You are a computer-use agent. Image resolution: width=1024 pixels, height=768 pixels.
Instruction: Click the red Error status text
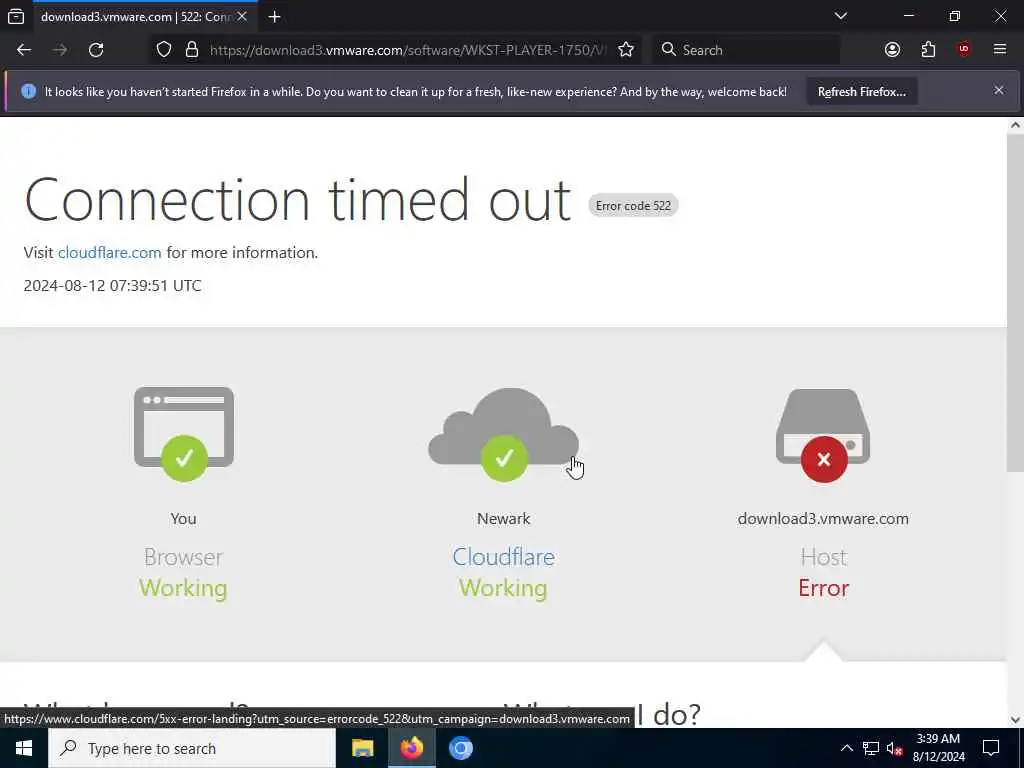[x=824, y=588]
